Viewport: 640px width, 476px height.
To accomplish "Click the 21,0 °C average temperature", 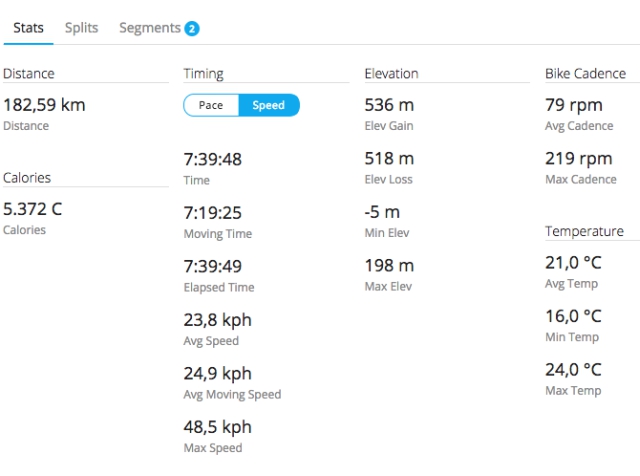I will tap(573, 262).
